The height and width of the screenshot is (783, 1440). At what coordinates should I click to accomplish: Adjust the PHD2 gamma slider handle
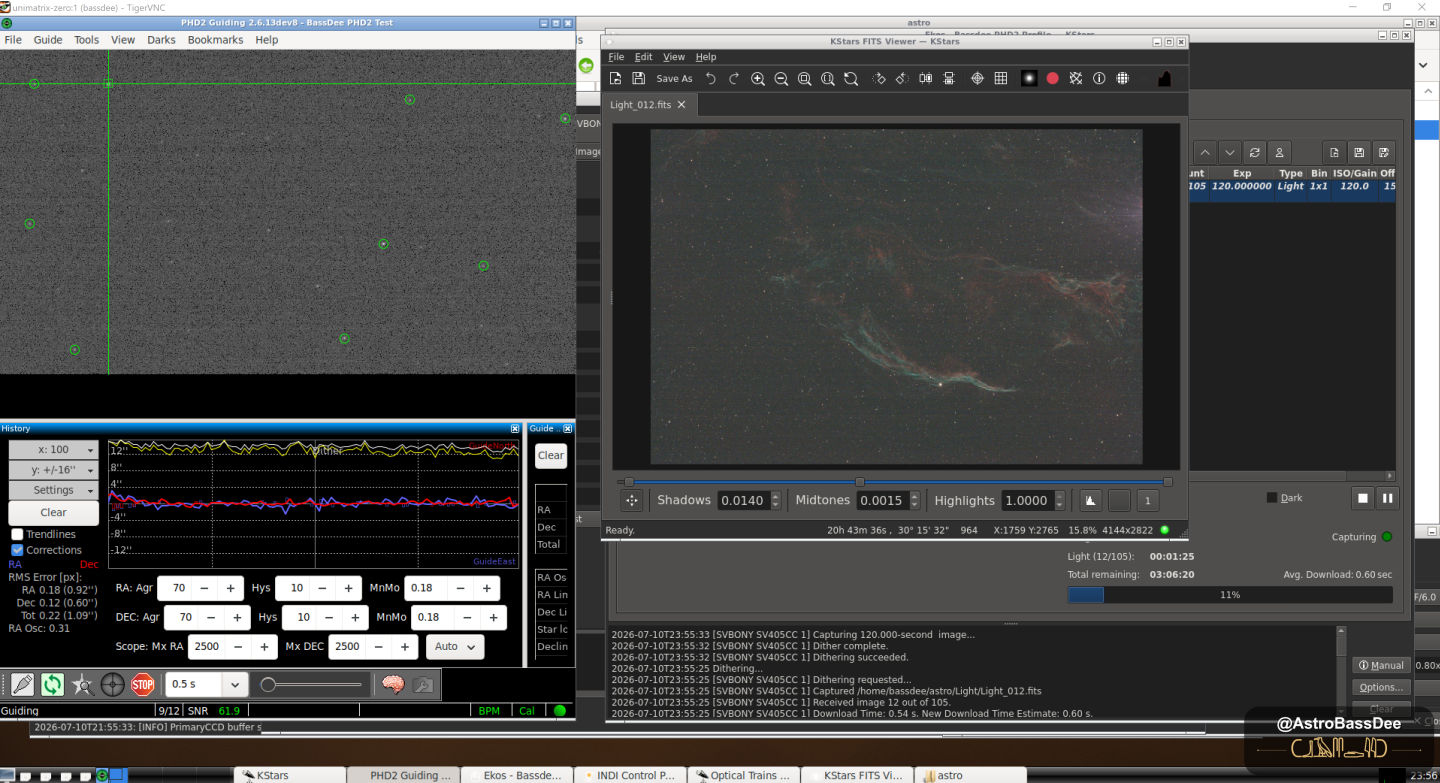pos(268,685)
